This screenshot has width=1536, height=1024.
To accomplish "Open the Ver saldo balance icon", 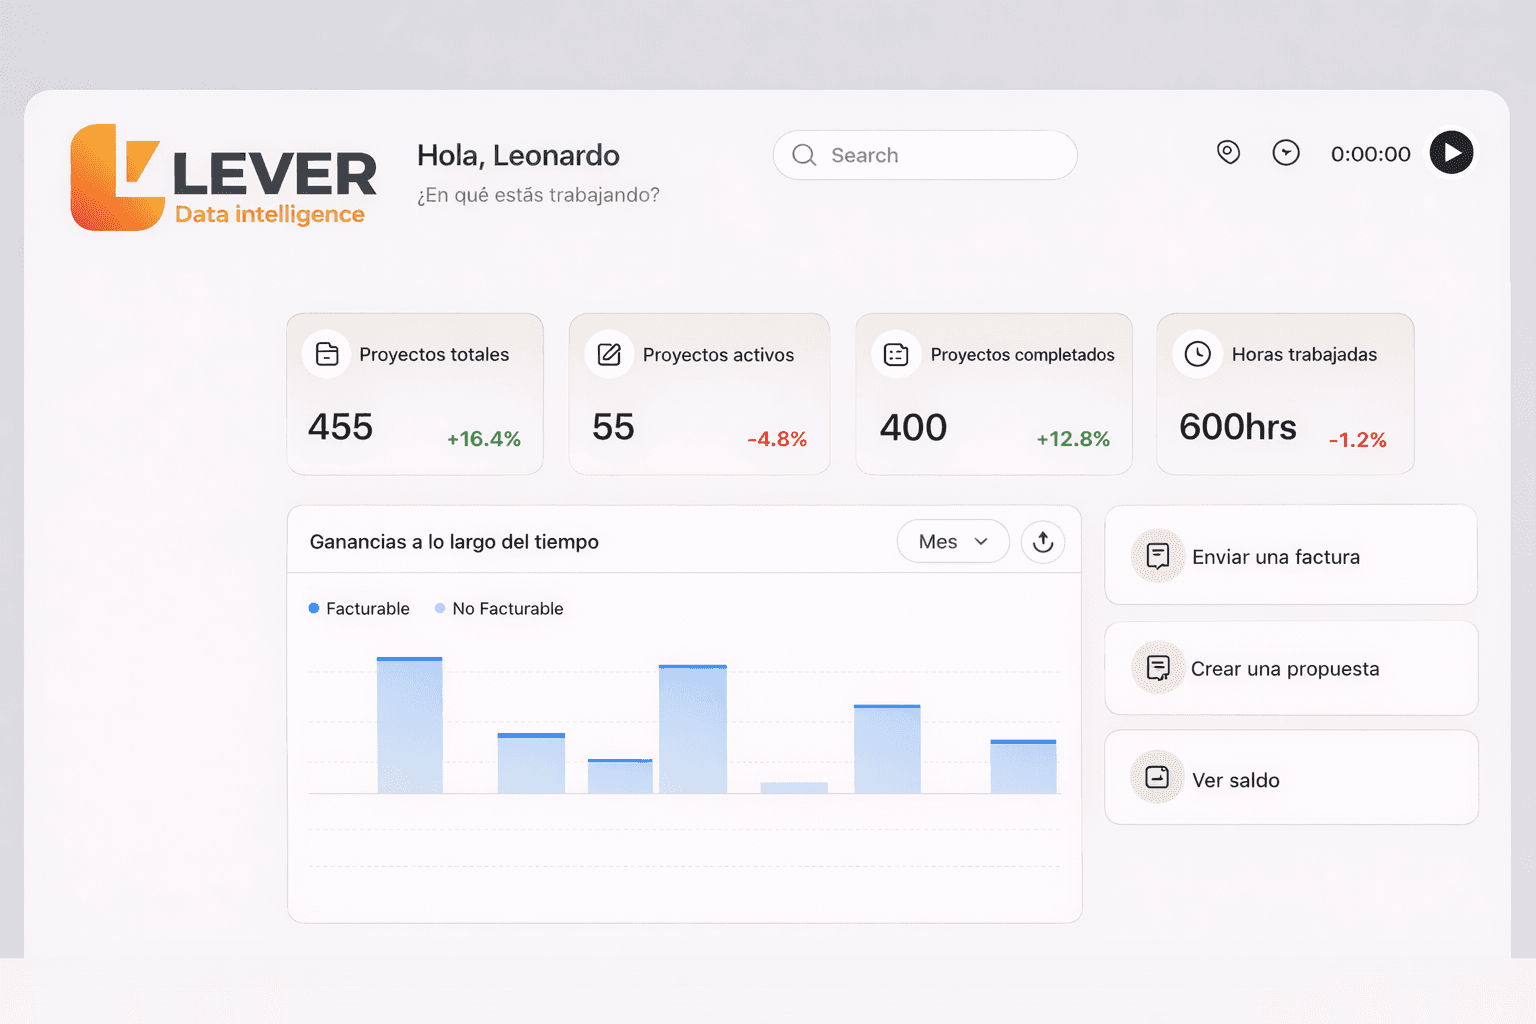I will 1157,778.
